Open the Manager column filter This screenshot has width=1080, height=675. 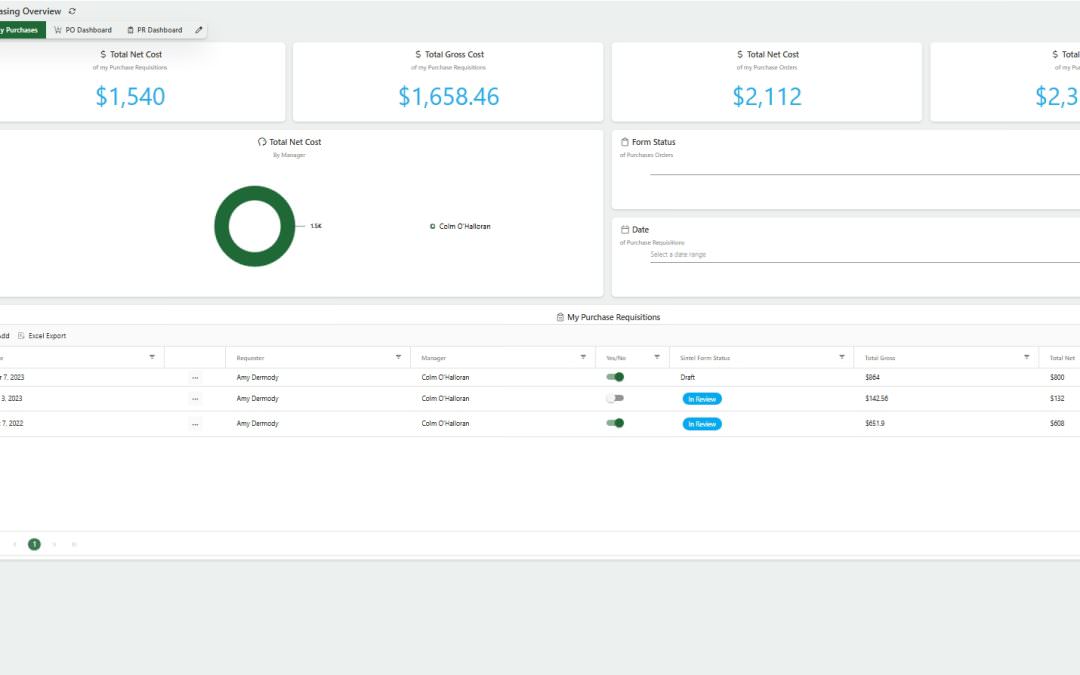[583, 357]
